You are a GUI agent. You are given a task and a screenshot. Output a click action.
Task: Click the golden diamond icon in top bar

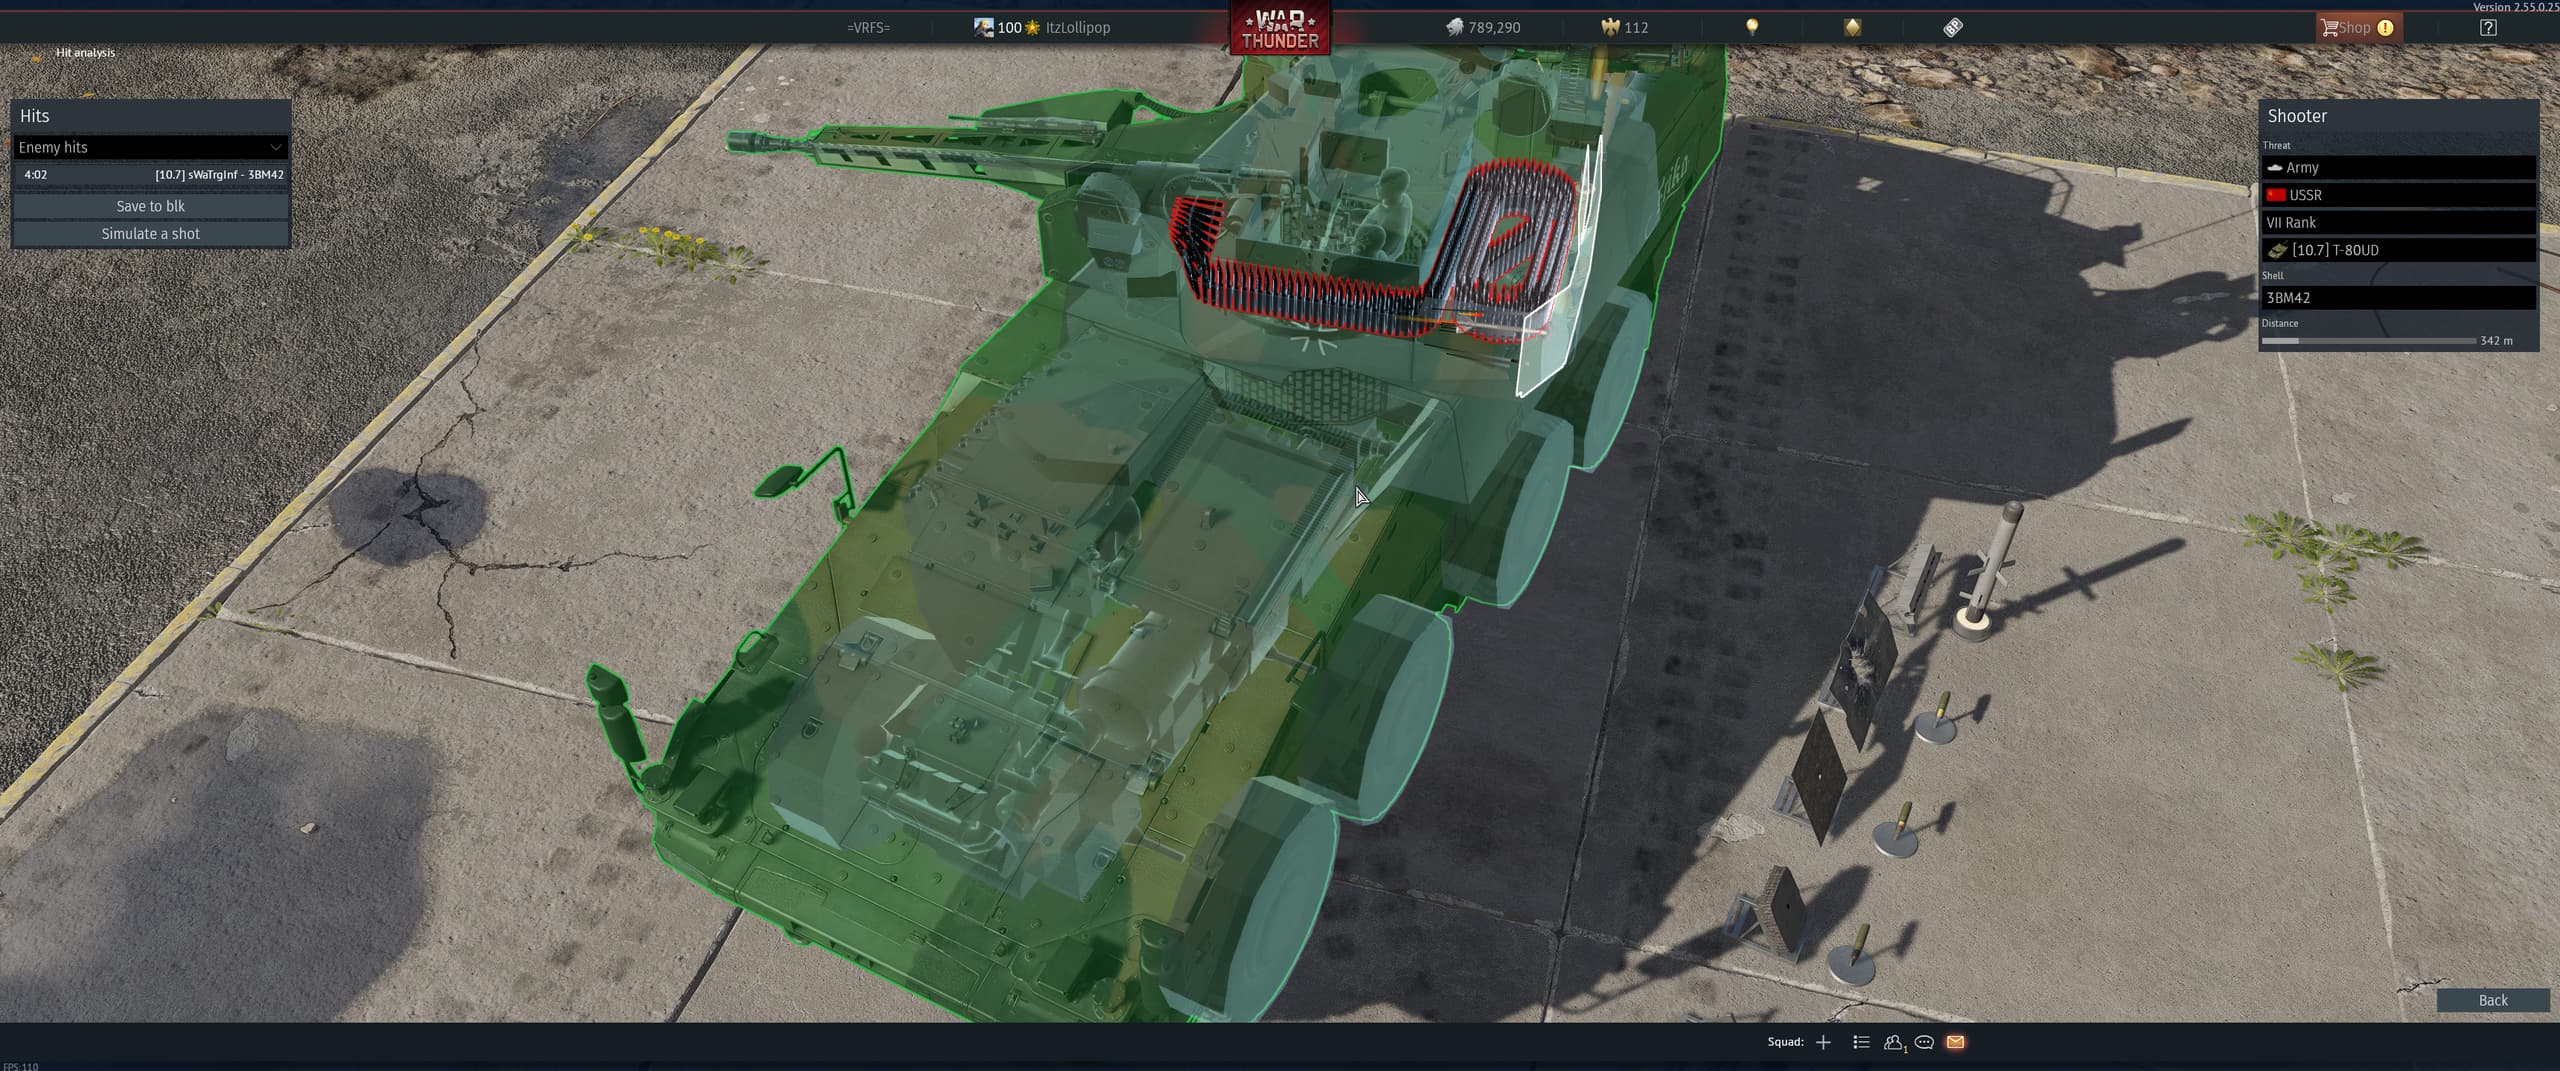1852,28
